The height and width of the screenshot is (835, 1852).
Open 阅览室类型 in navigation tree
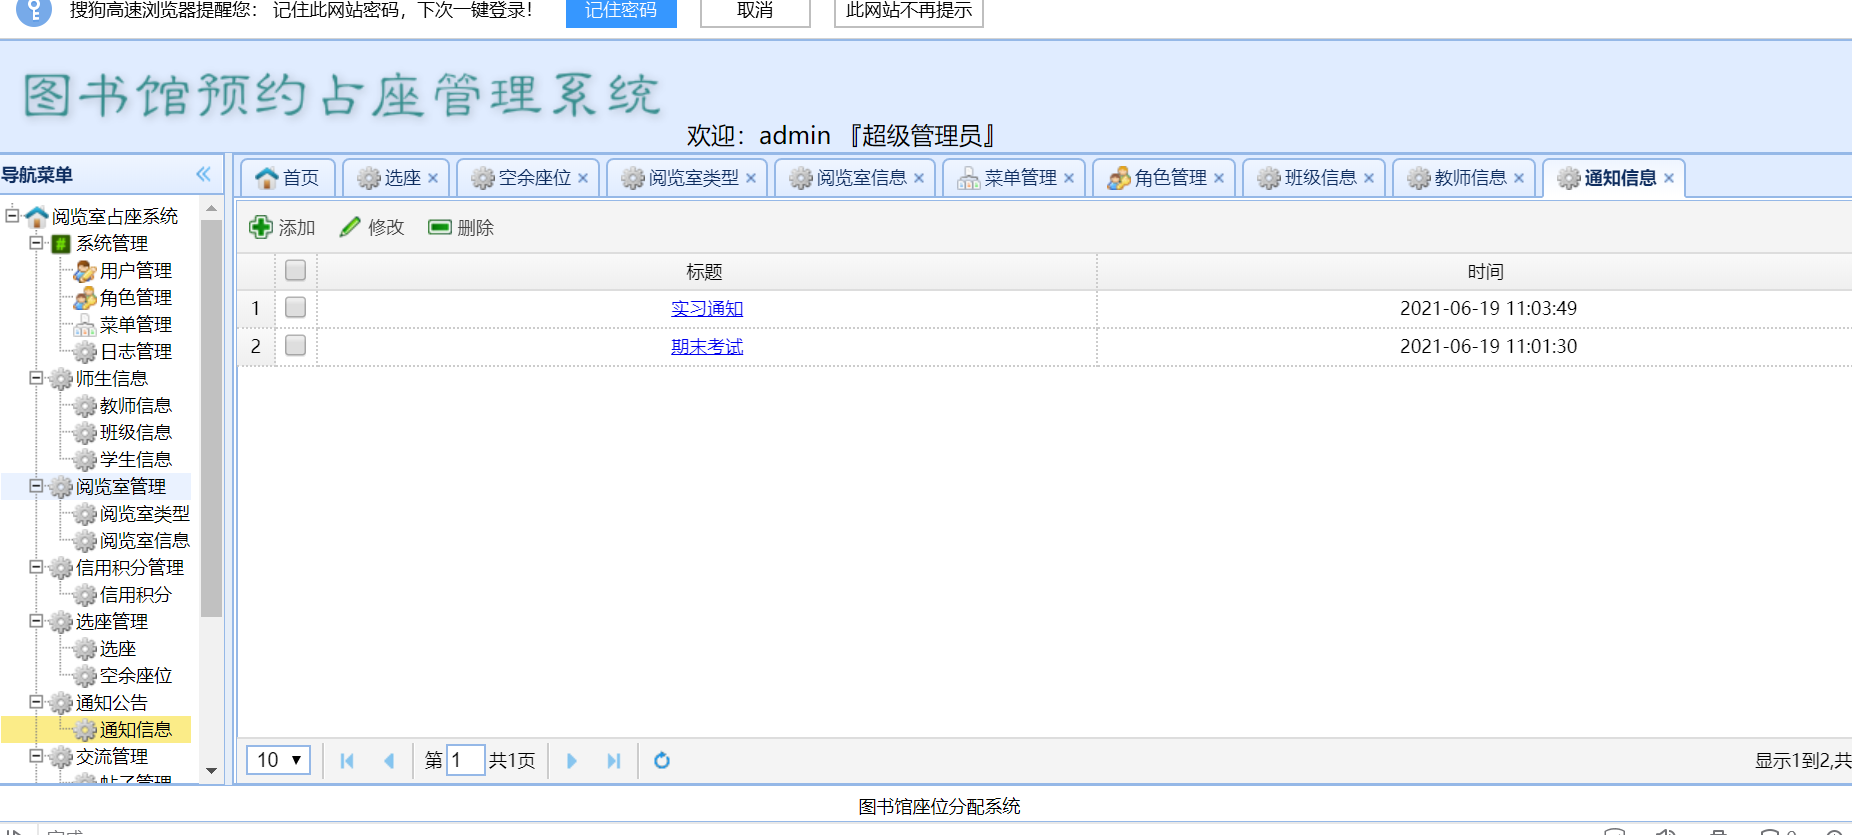click(144, 514)
